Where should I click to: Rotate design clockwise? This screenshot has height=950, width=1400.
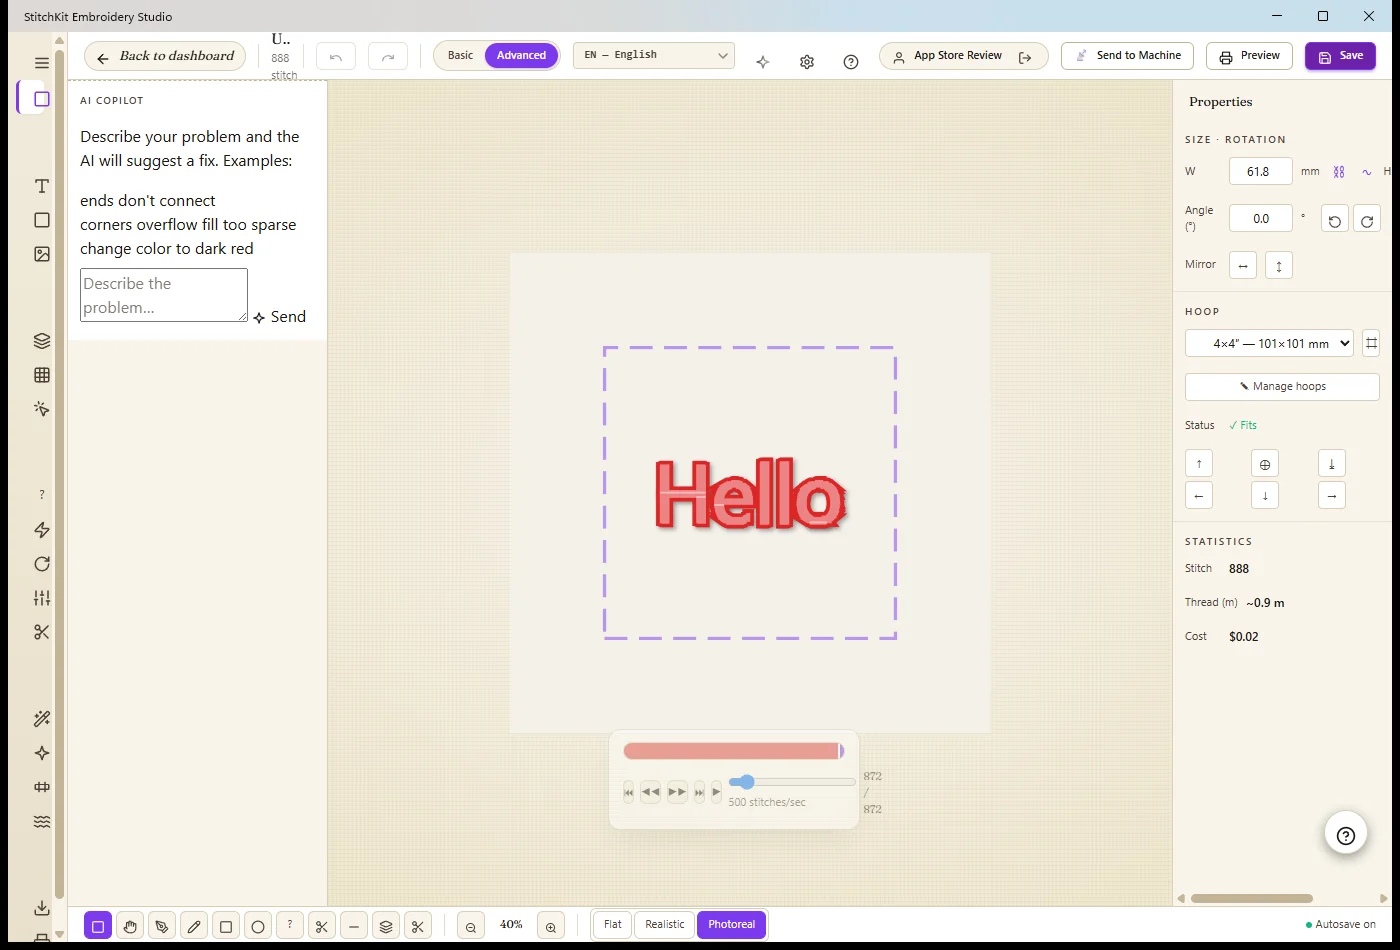pyautogui.click(x=1367, y=220)
